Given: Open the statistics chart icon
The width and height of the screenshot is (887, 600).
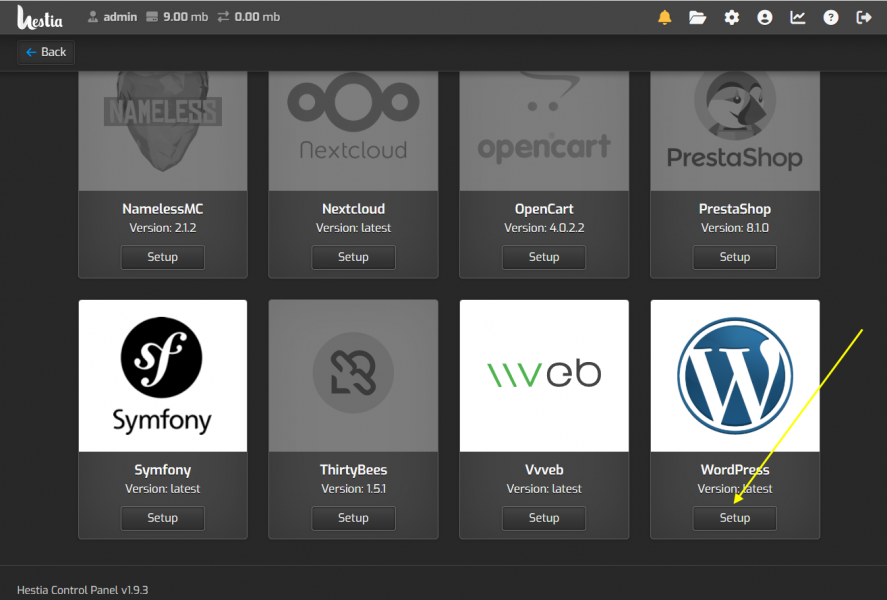Looking at the screenshot, I should tap(798, 18).
